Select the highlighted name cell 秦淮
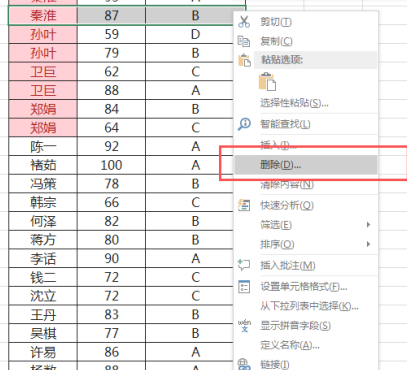Image resolution: width=407 pixels, height=370 pixels. click(43, 15)
